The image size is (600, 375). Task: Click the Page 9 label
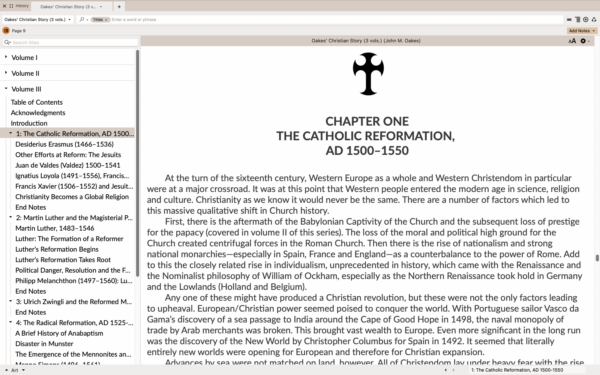[x=18, y=31]
